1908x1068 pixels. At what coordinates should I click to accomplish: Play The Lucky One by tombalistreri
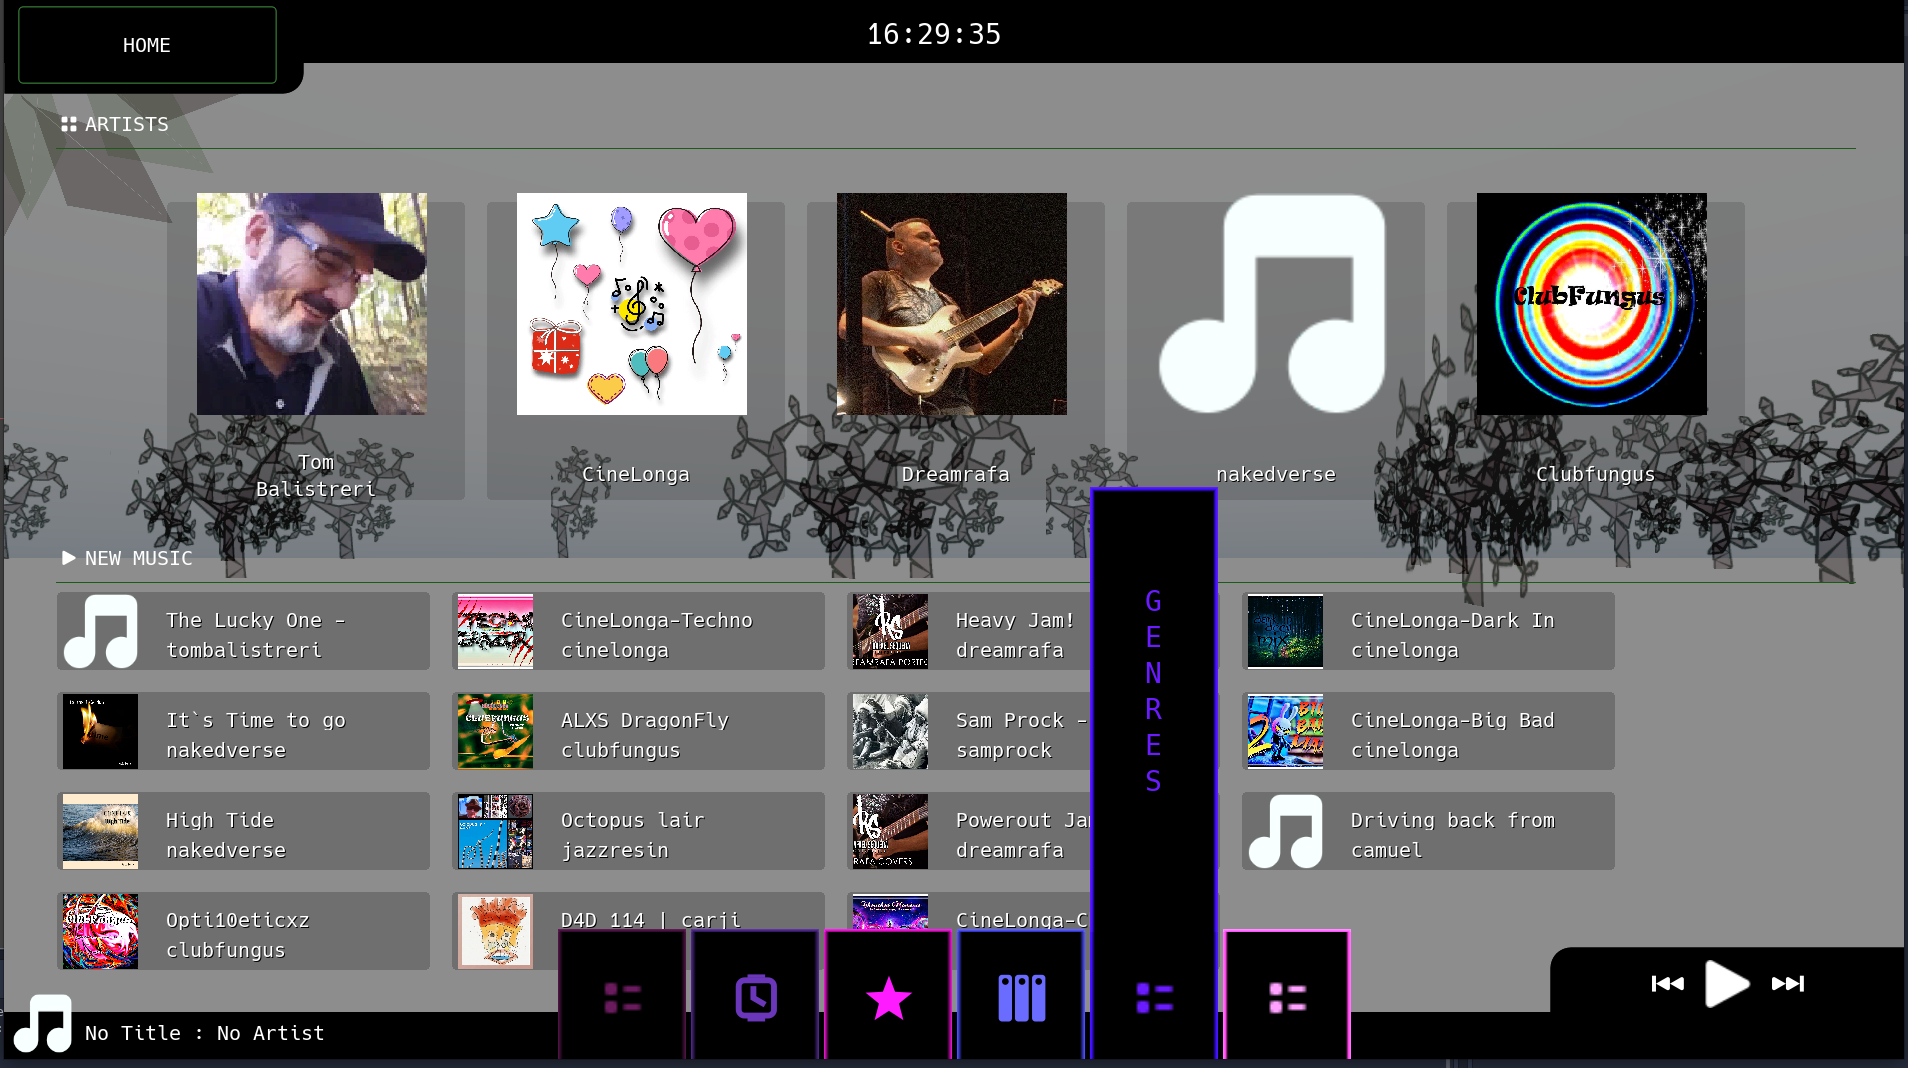click(x=243, y=632)
